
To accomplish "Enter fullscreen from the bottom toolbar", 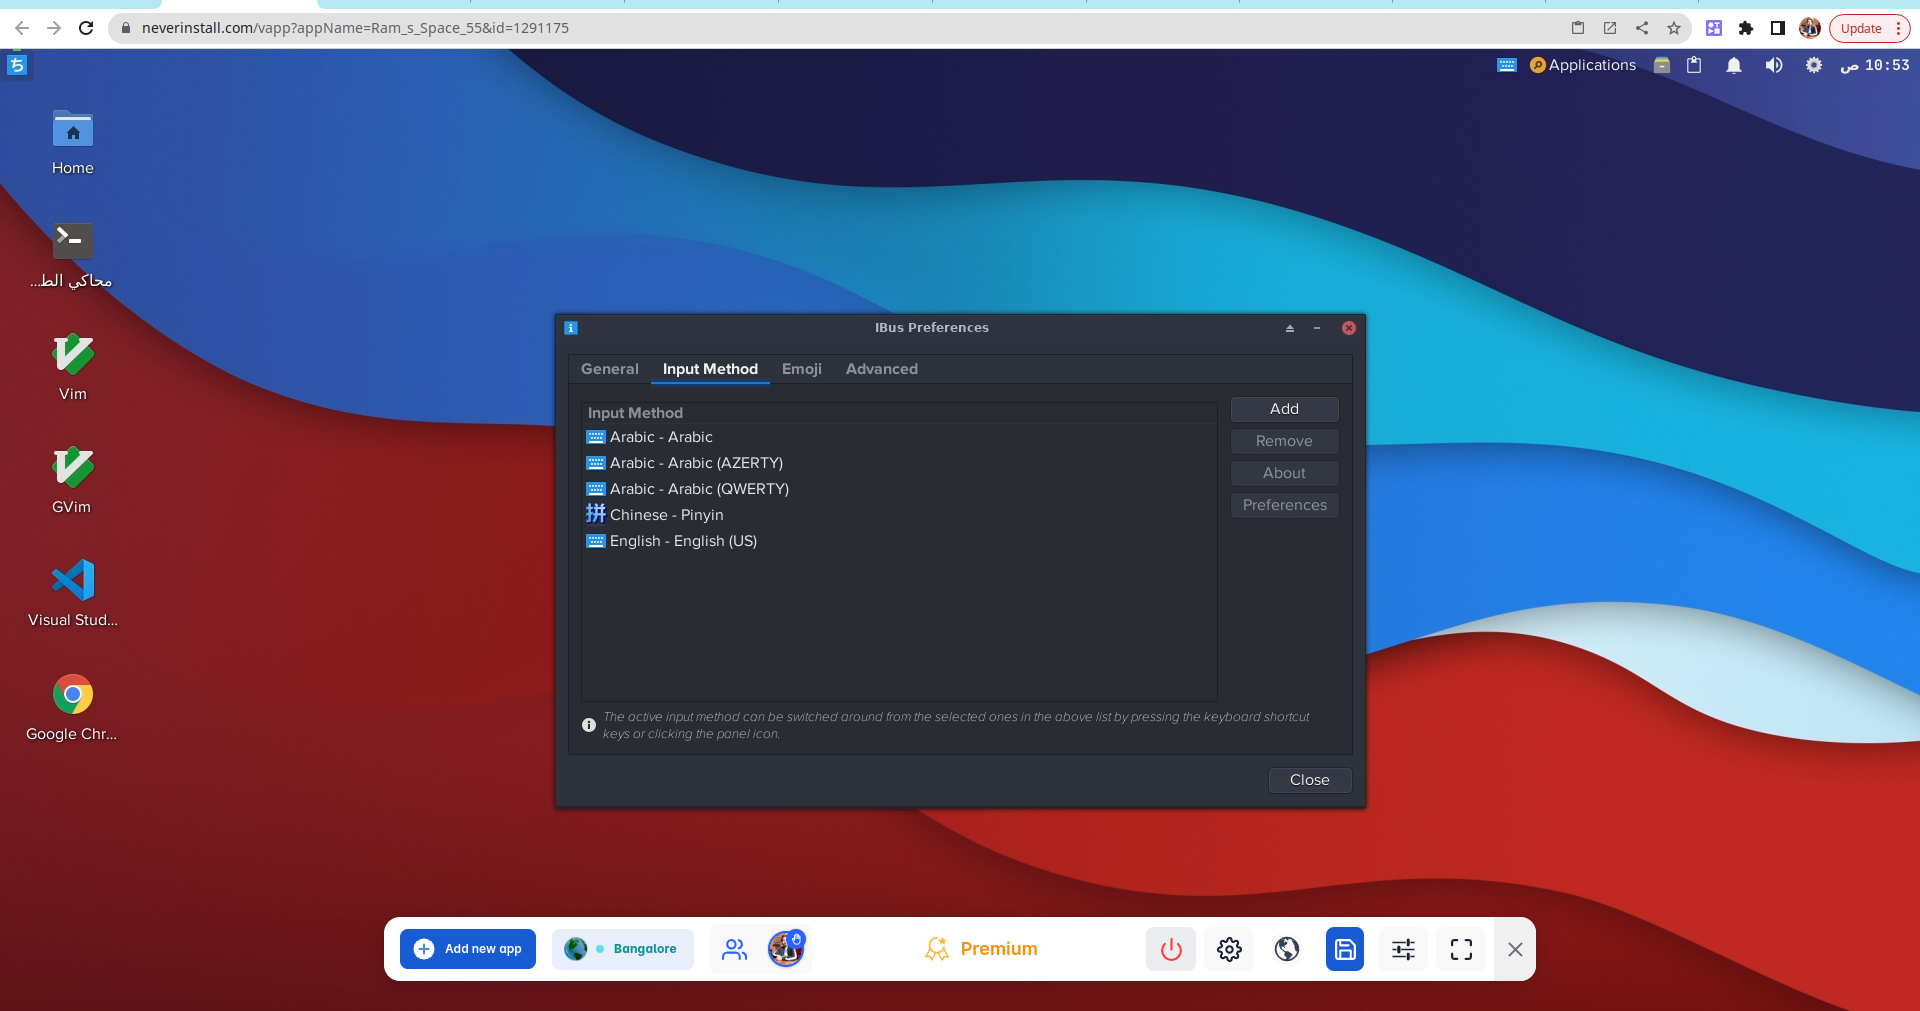I will [1460, 949].
